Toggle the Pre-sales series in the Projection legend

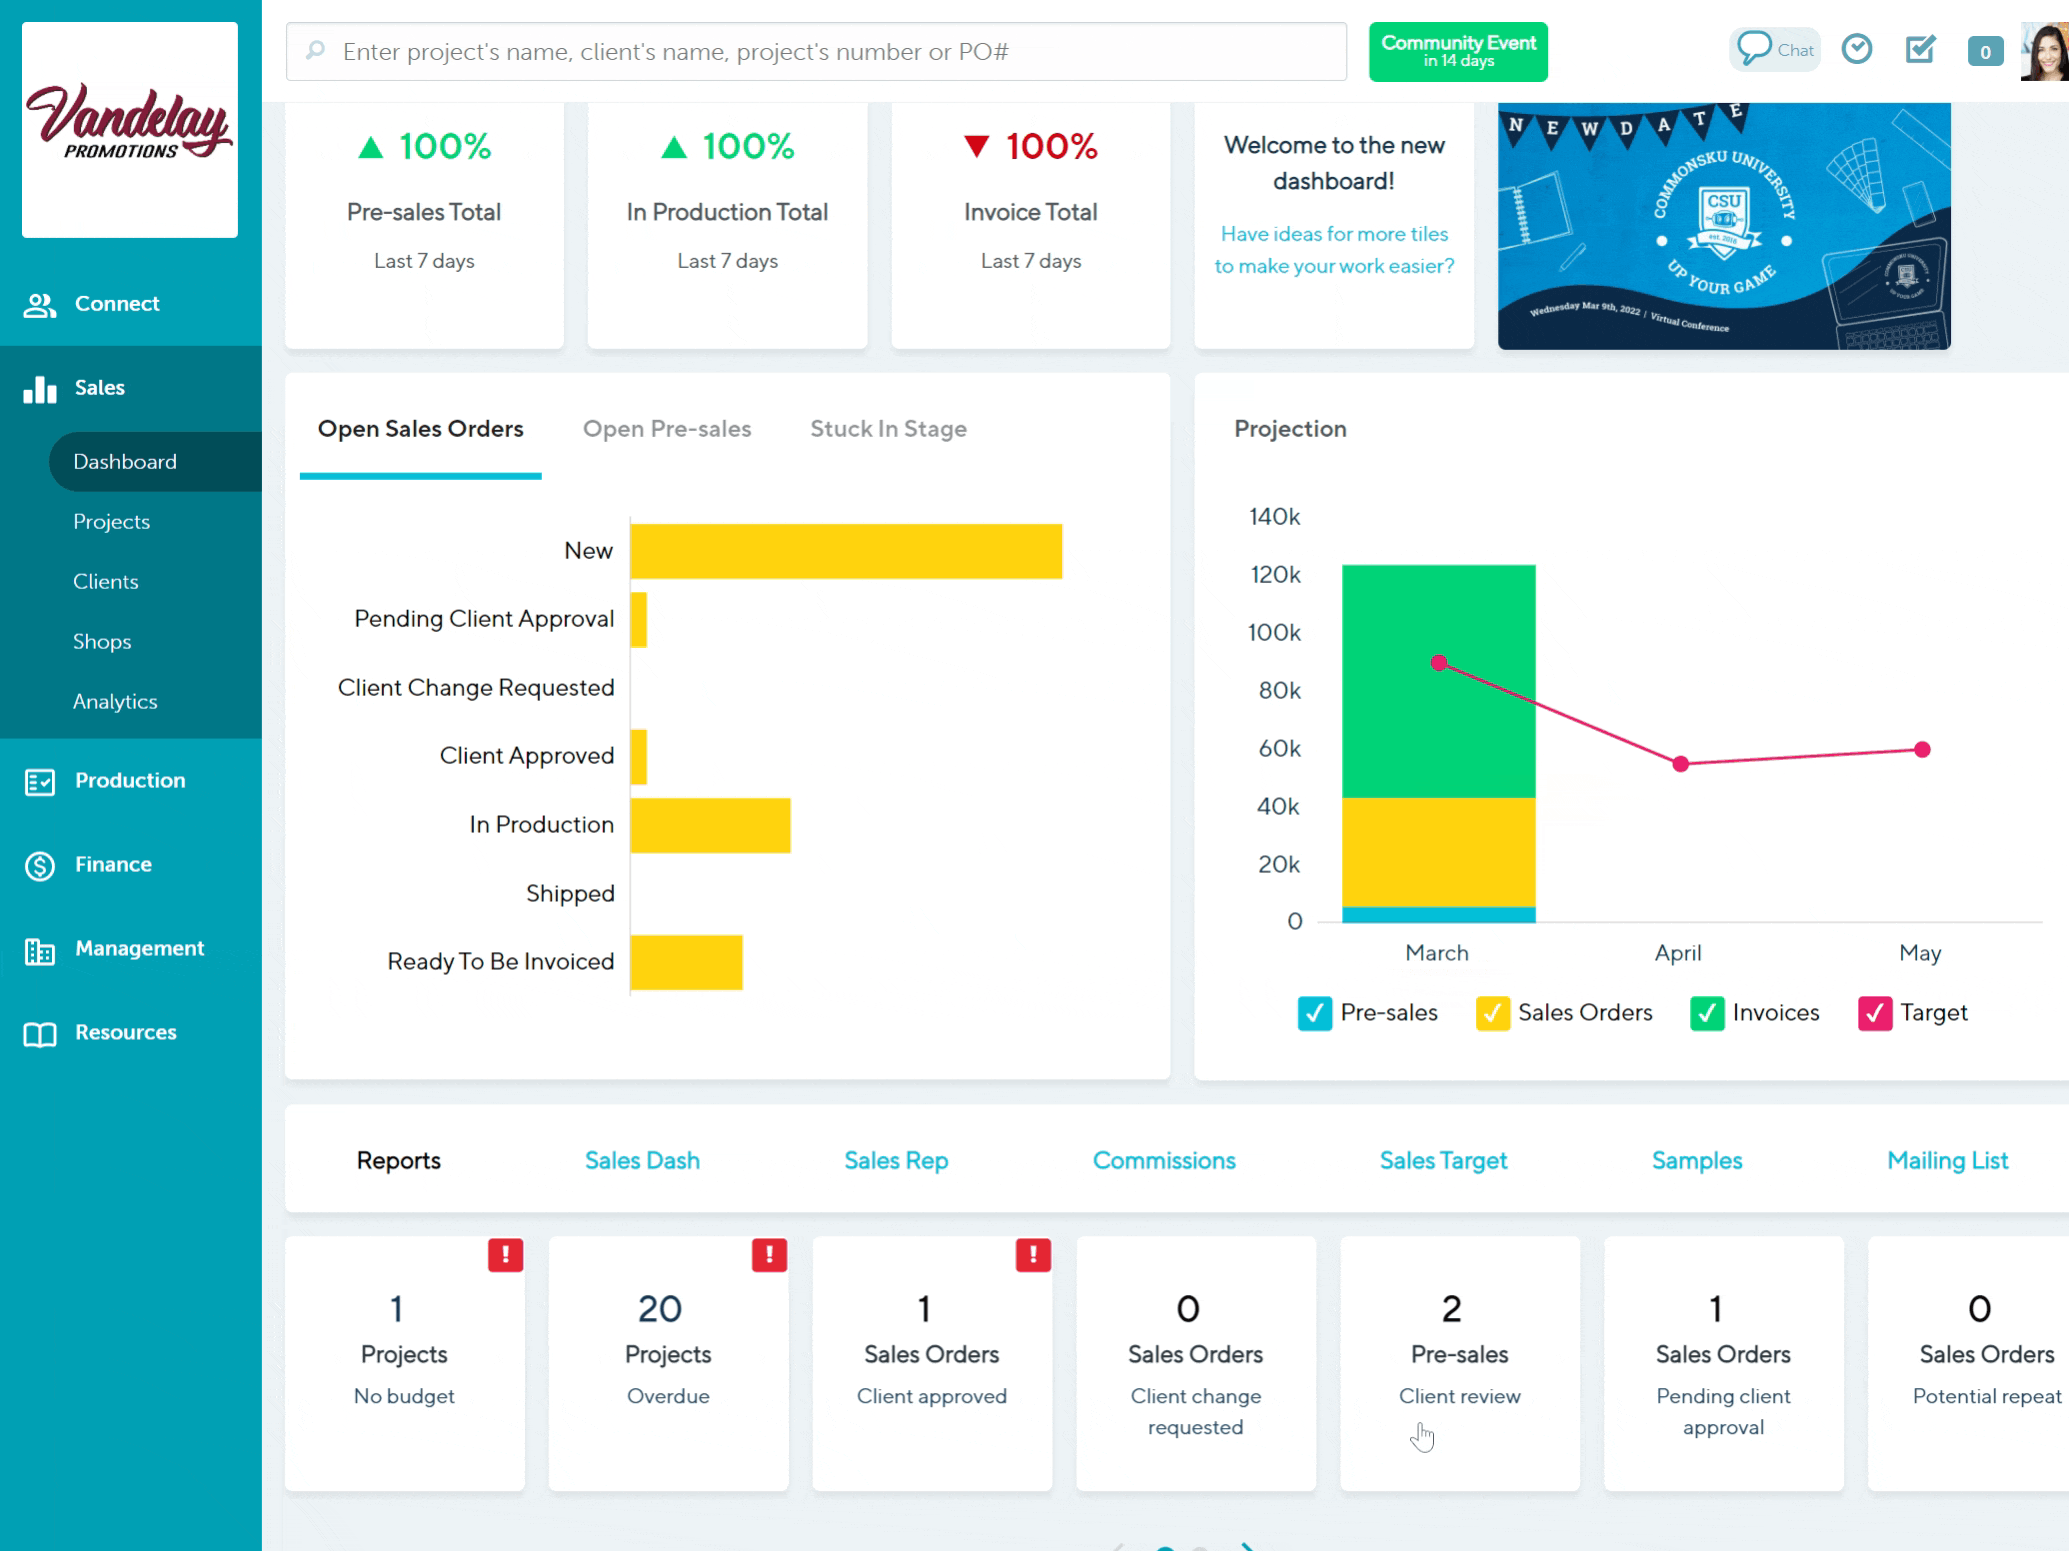coord(1314,1012)
